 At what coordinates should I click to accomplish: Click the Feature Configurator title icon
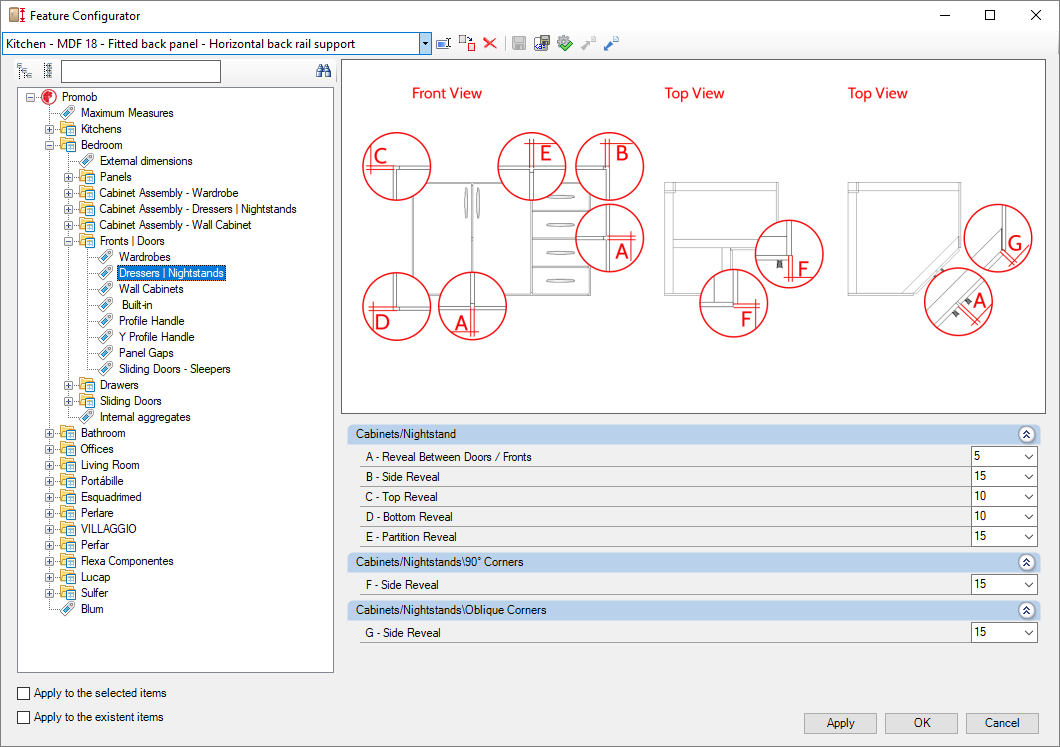[17, 15]
